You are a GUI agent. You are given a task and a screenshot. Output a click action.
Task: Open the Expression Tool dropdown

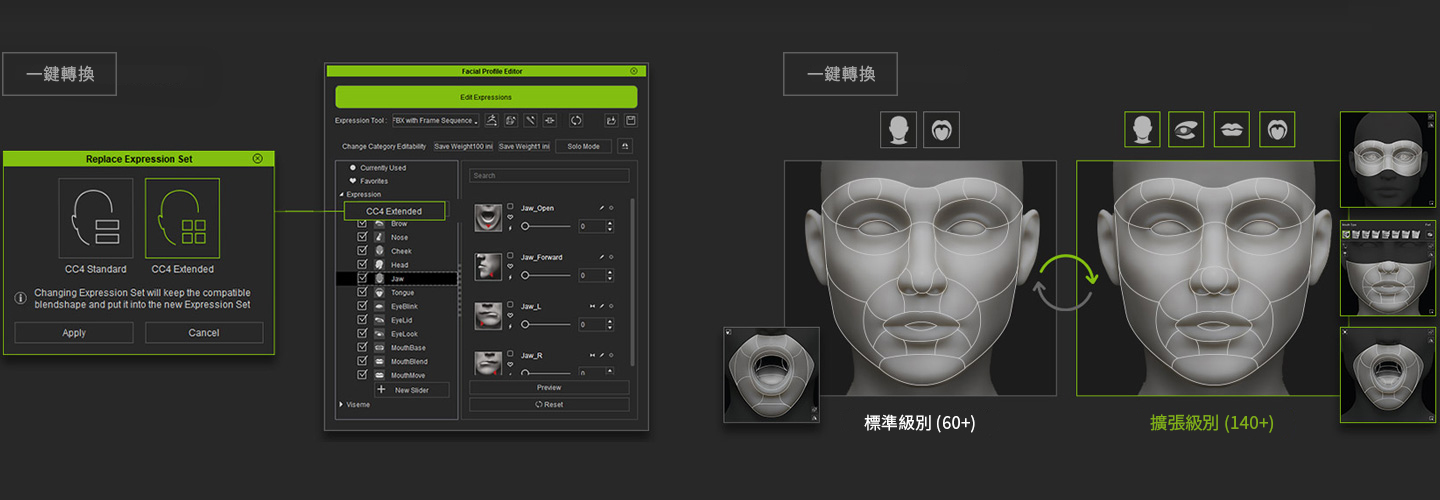click(435, 121)
